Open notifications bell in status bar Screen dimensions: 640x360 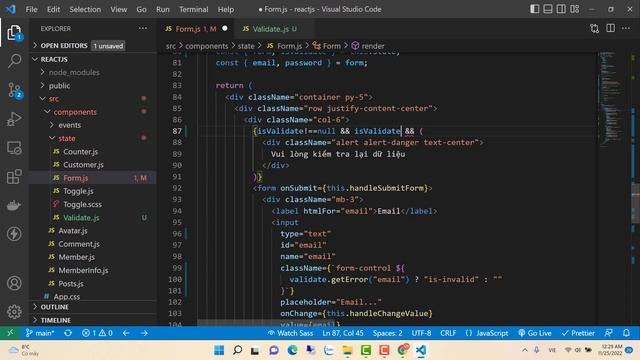click(x=626, y=333)
